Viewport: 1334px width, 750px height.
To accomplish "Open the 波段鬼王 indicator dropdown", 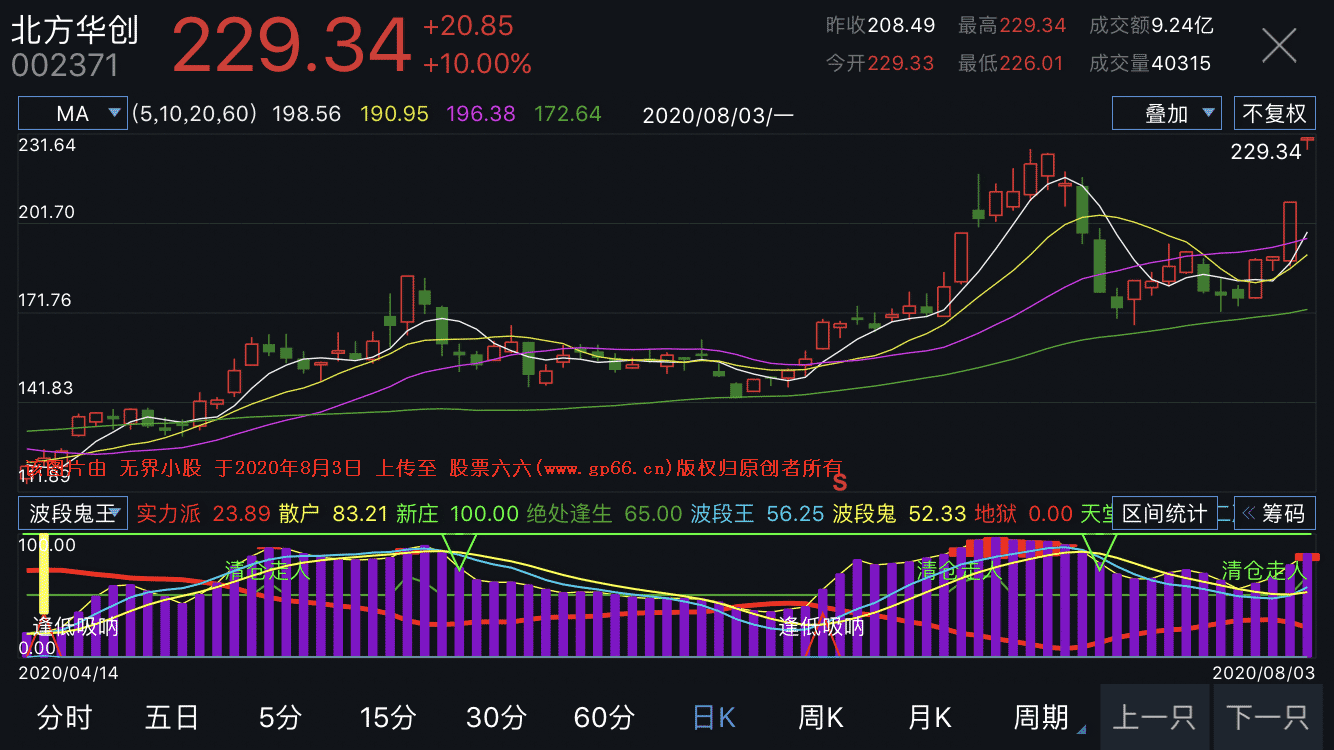I will 72,514.
